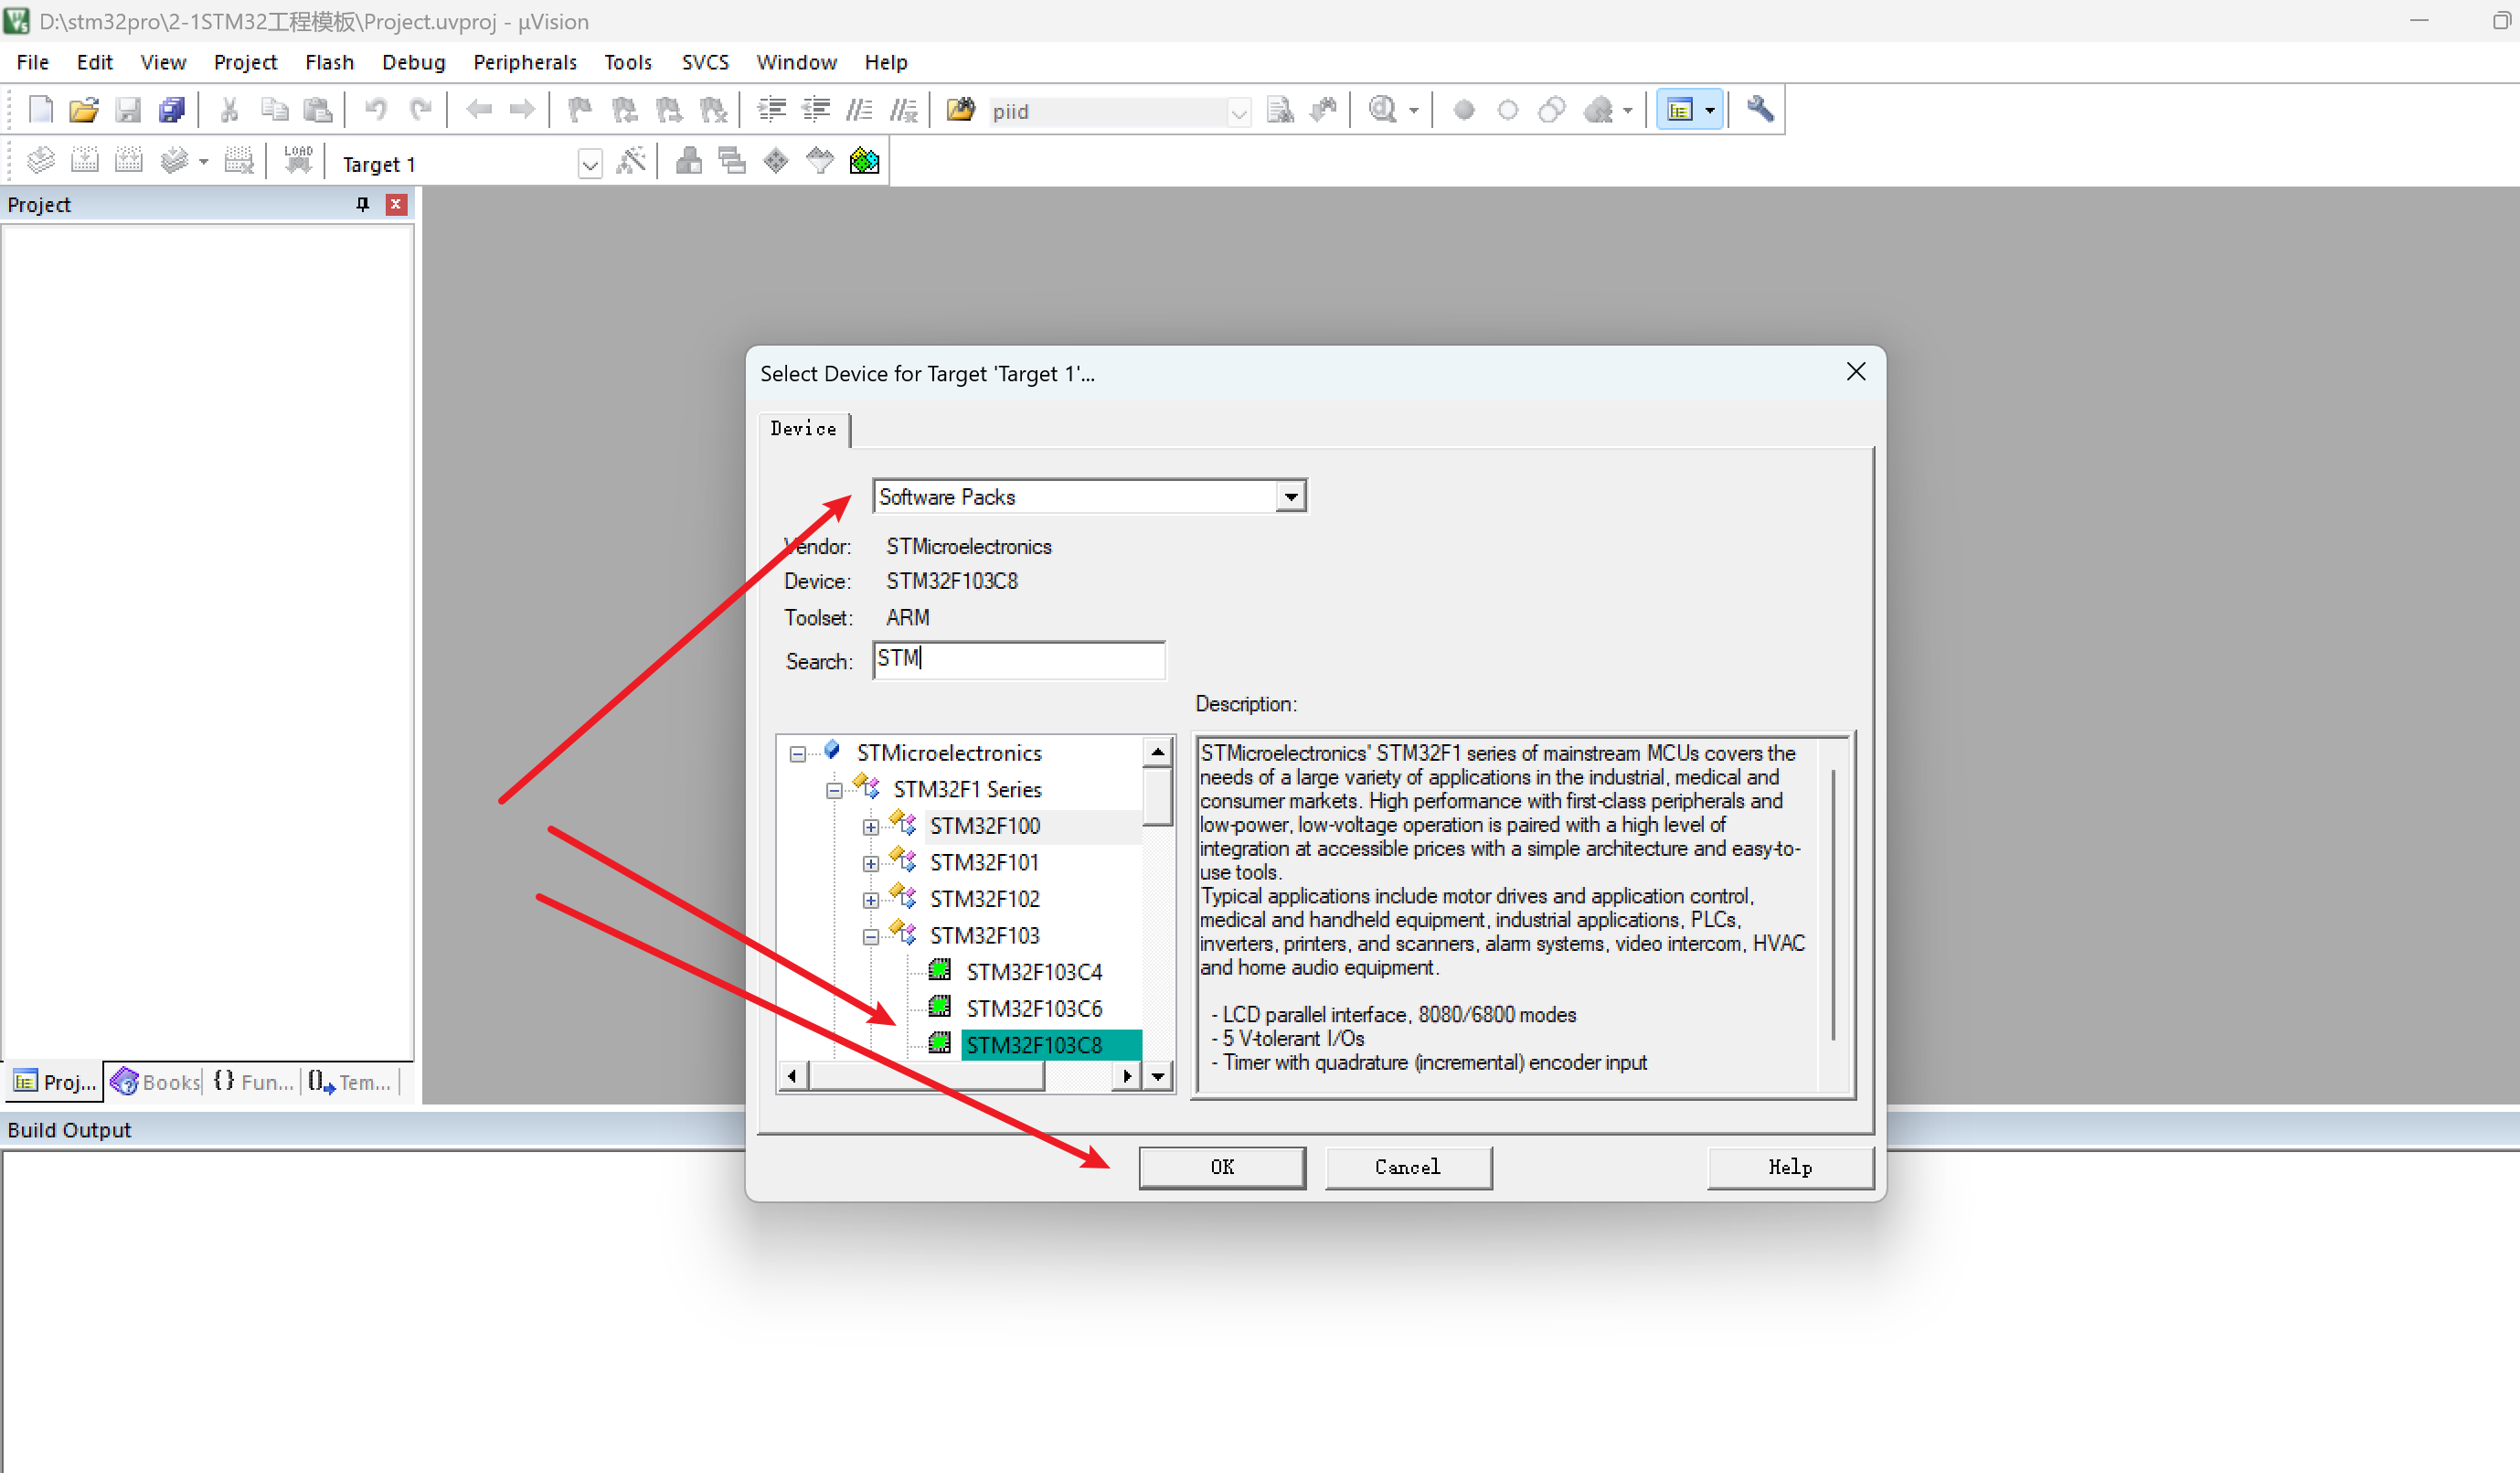The image size is (2520, 1473).
Task: Open the Flash menu
Action: tap(329, 62)
